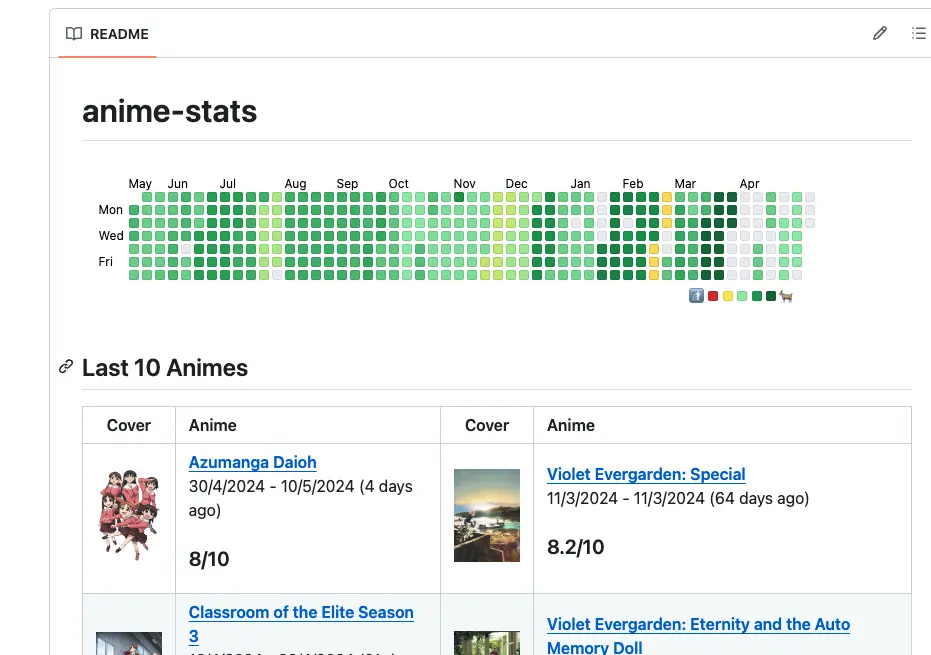Click the May month label on heatmap
931x655 pixels.
pyautogui.click(x=140, y=183)
